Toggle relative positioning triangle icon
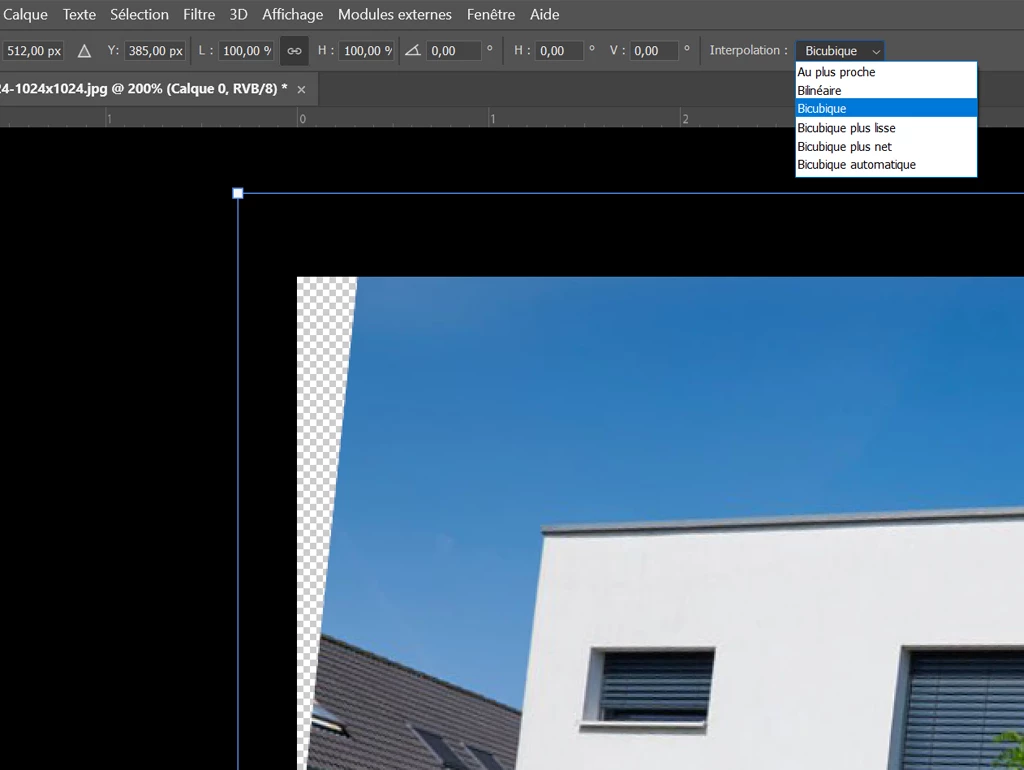The image size is (1024, 770). point(84,51)
